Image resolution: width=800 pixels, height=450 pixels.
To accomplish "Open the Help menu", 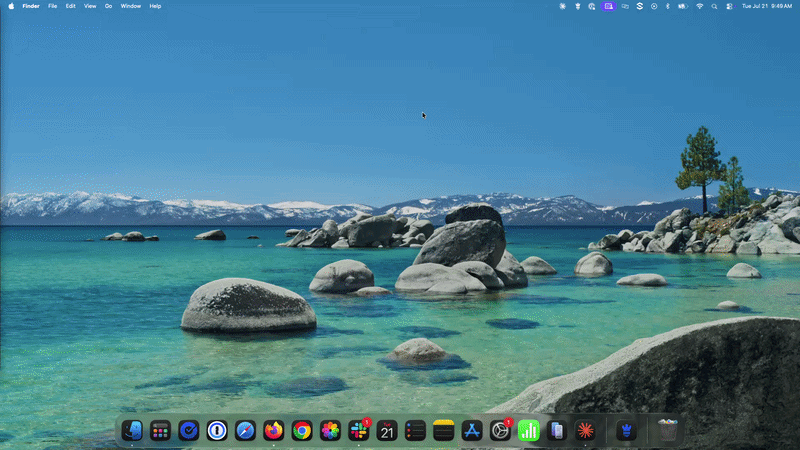I will (155, 6).
